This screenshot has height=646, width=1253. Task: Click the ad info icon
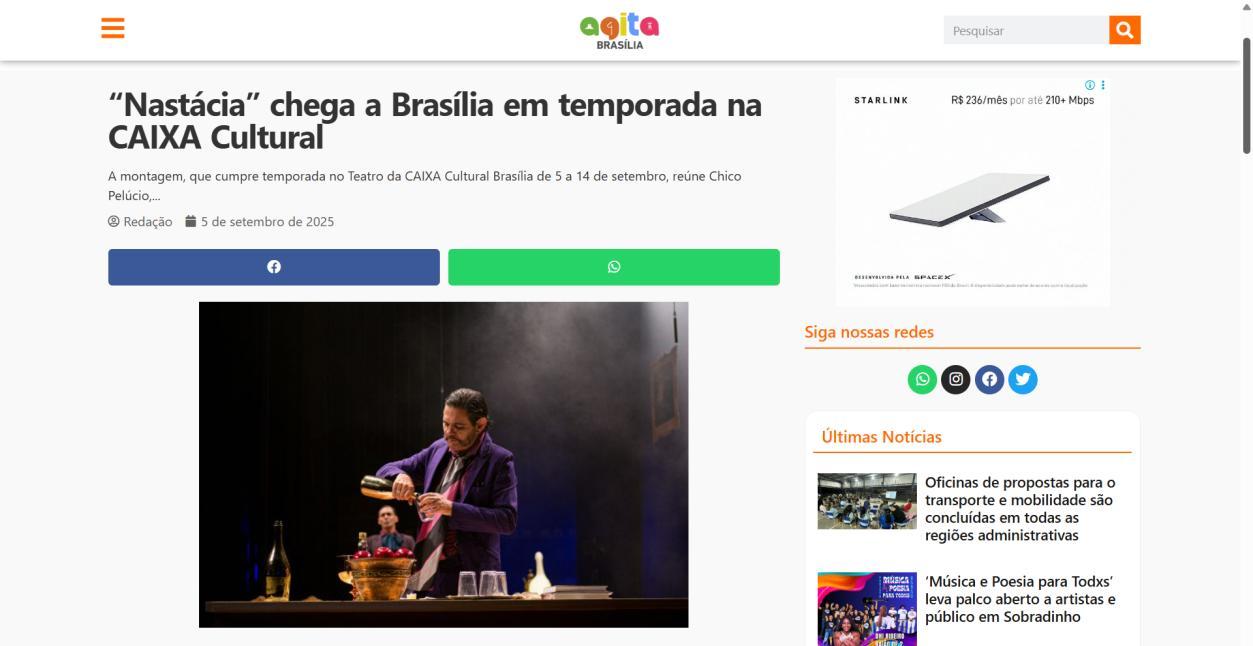(1090, 85)
